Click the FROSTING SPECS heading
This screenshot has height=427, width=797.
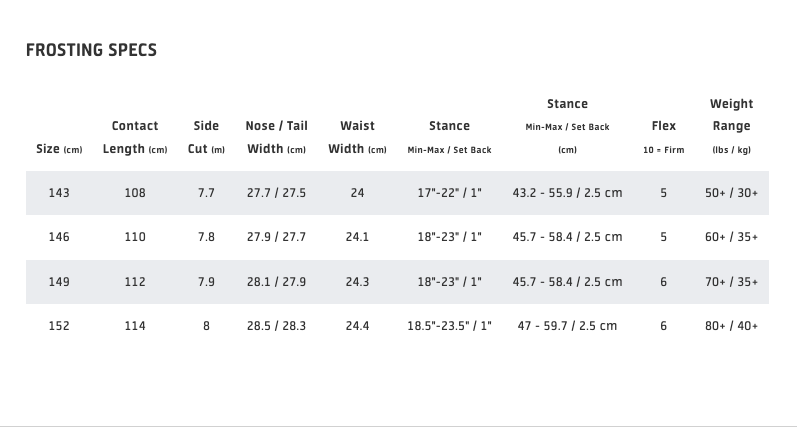click(x=91, y=50)
